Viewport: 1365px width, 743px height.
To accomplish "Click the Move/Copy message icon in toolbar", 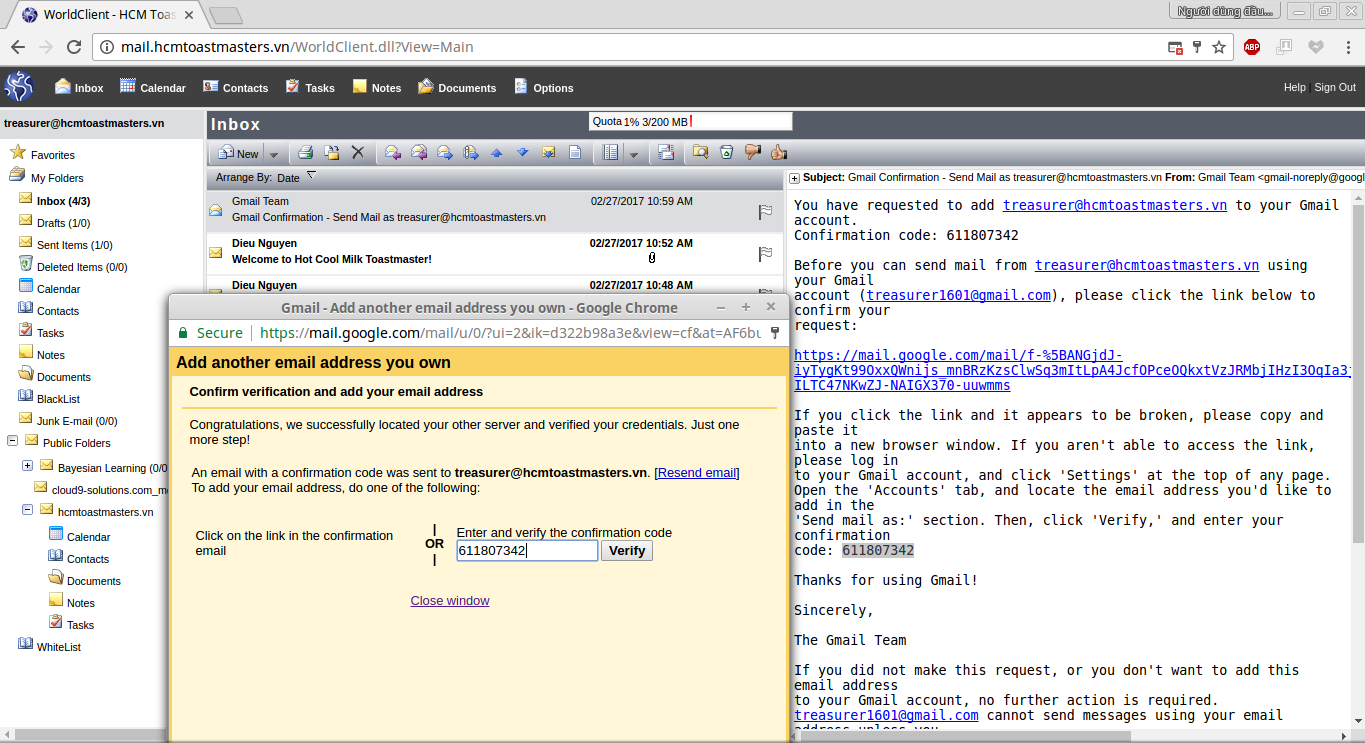I will [x=332, y=153].
